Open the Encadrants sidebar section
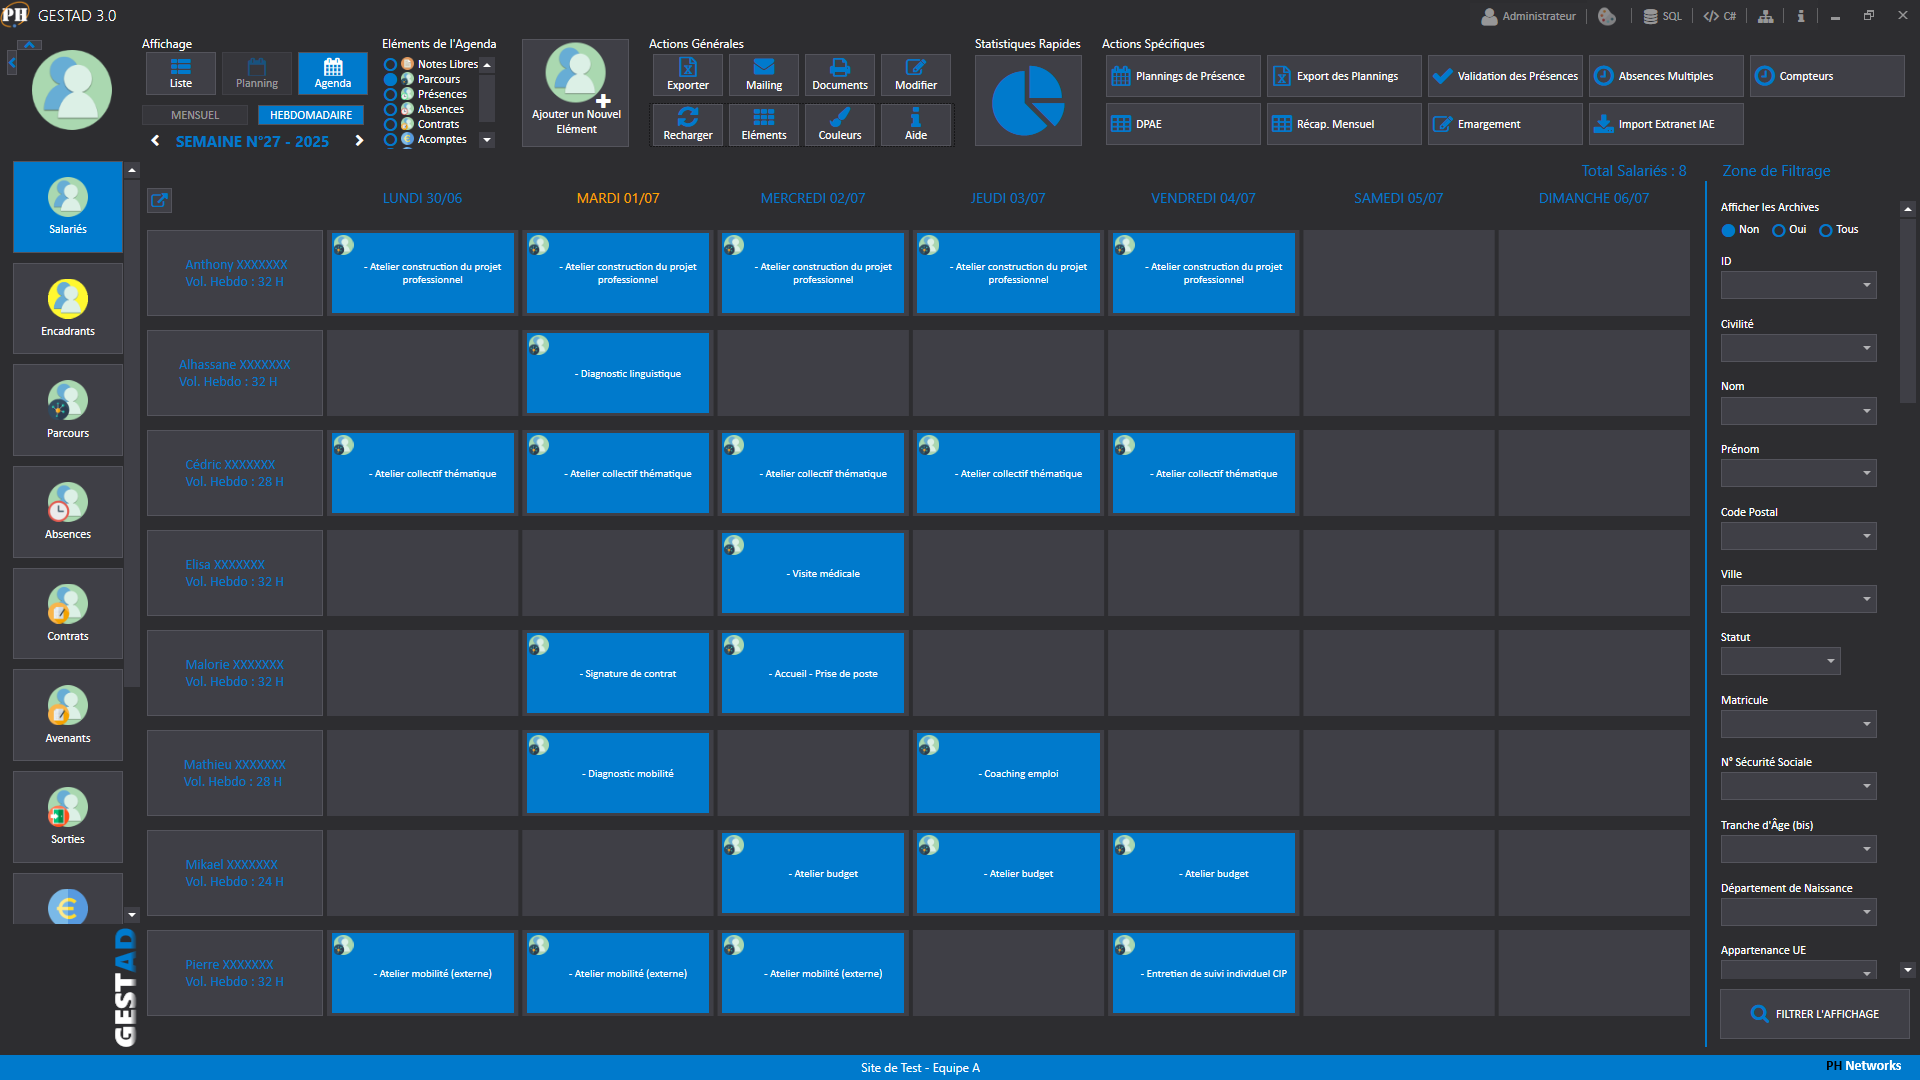Viewport: 1920px width, 1080px height. pos(68,309)
